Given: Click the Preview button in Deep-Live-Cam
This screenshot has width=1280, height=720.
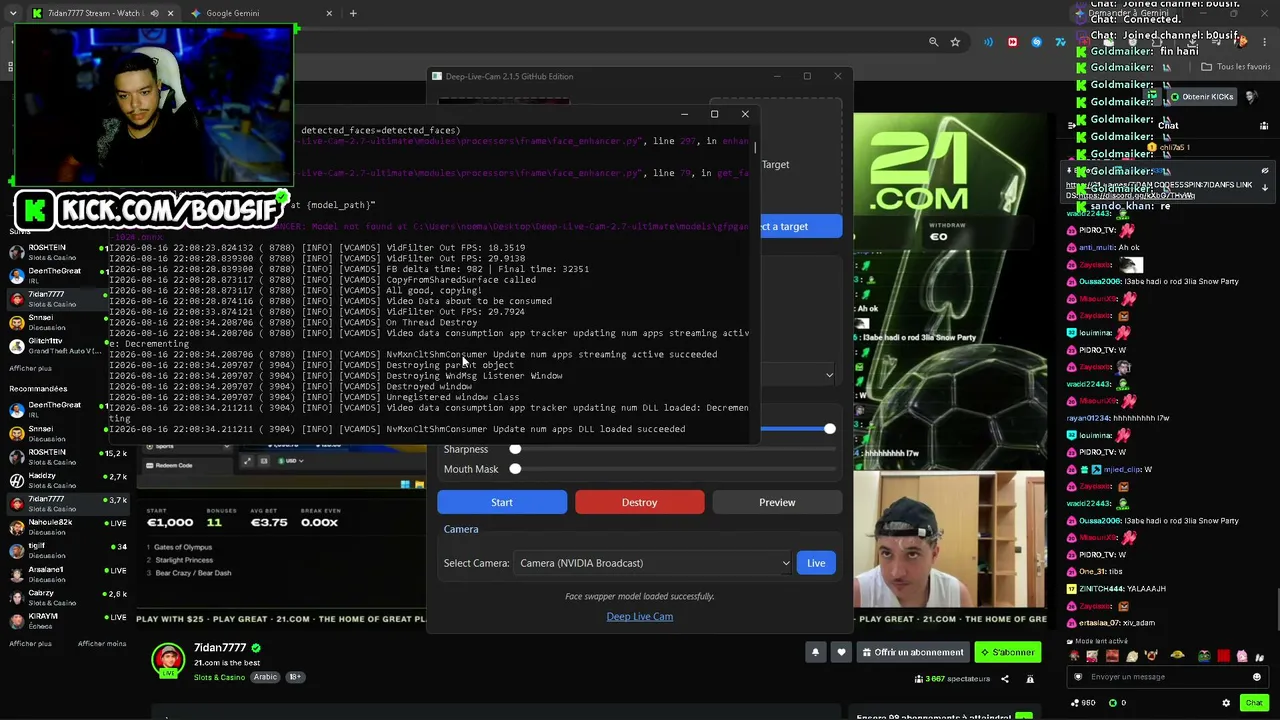Looking at the screenshot, I should pos(777,502).
